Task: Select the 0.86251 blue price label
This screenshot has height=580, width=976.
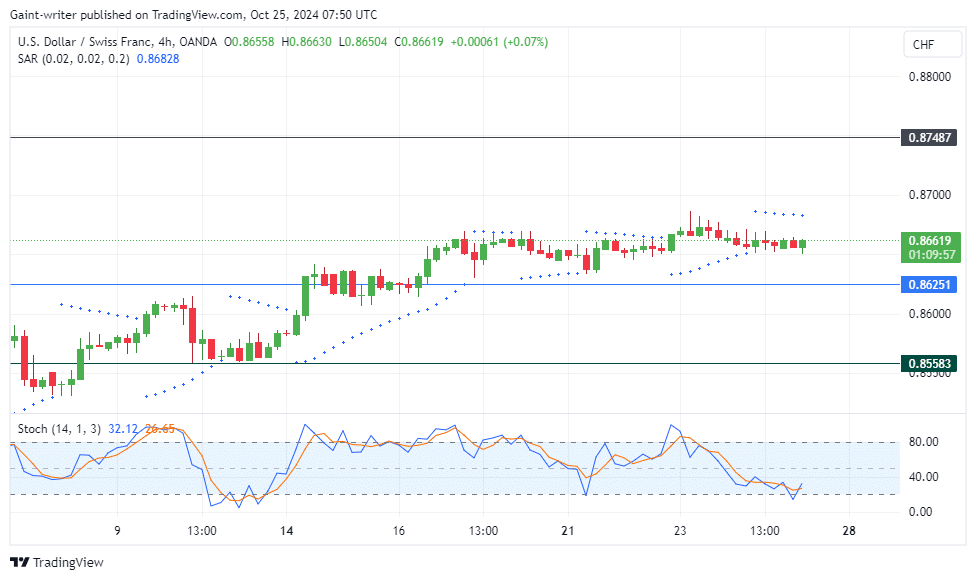Action: coord(929,284)
